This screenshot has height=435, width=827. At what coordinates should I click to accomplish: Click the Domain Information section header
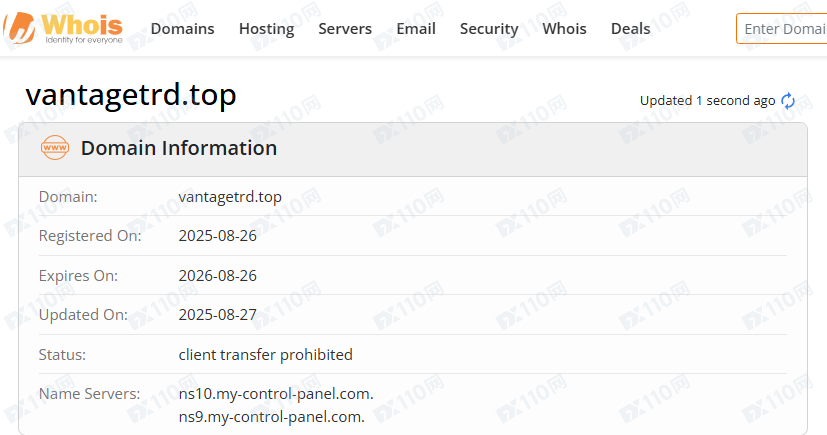179,148
